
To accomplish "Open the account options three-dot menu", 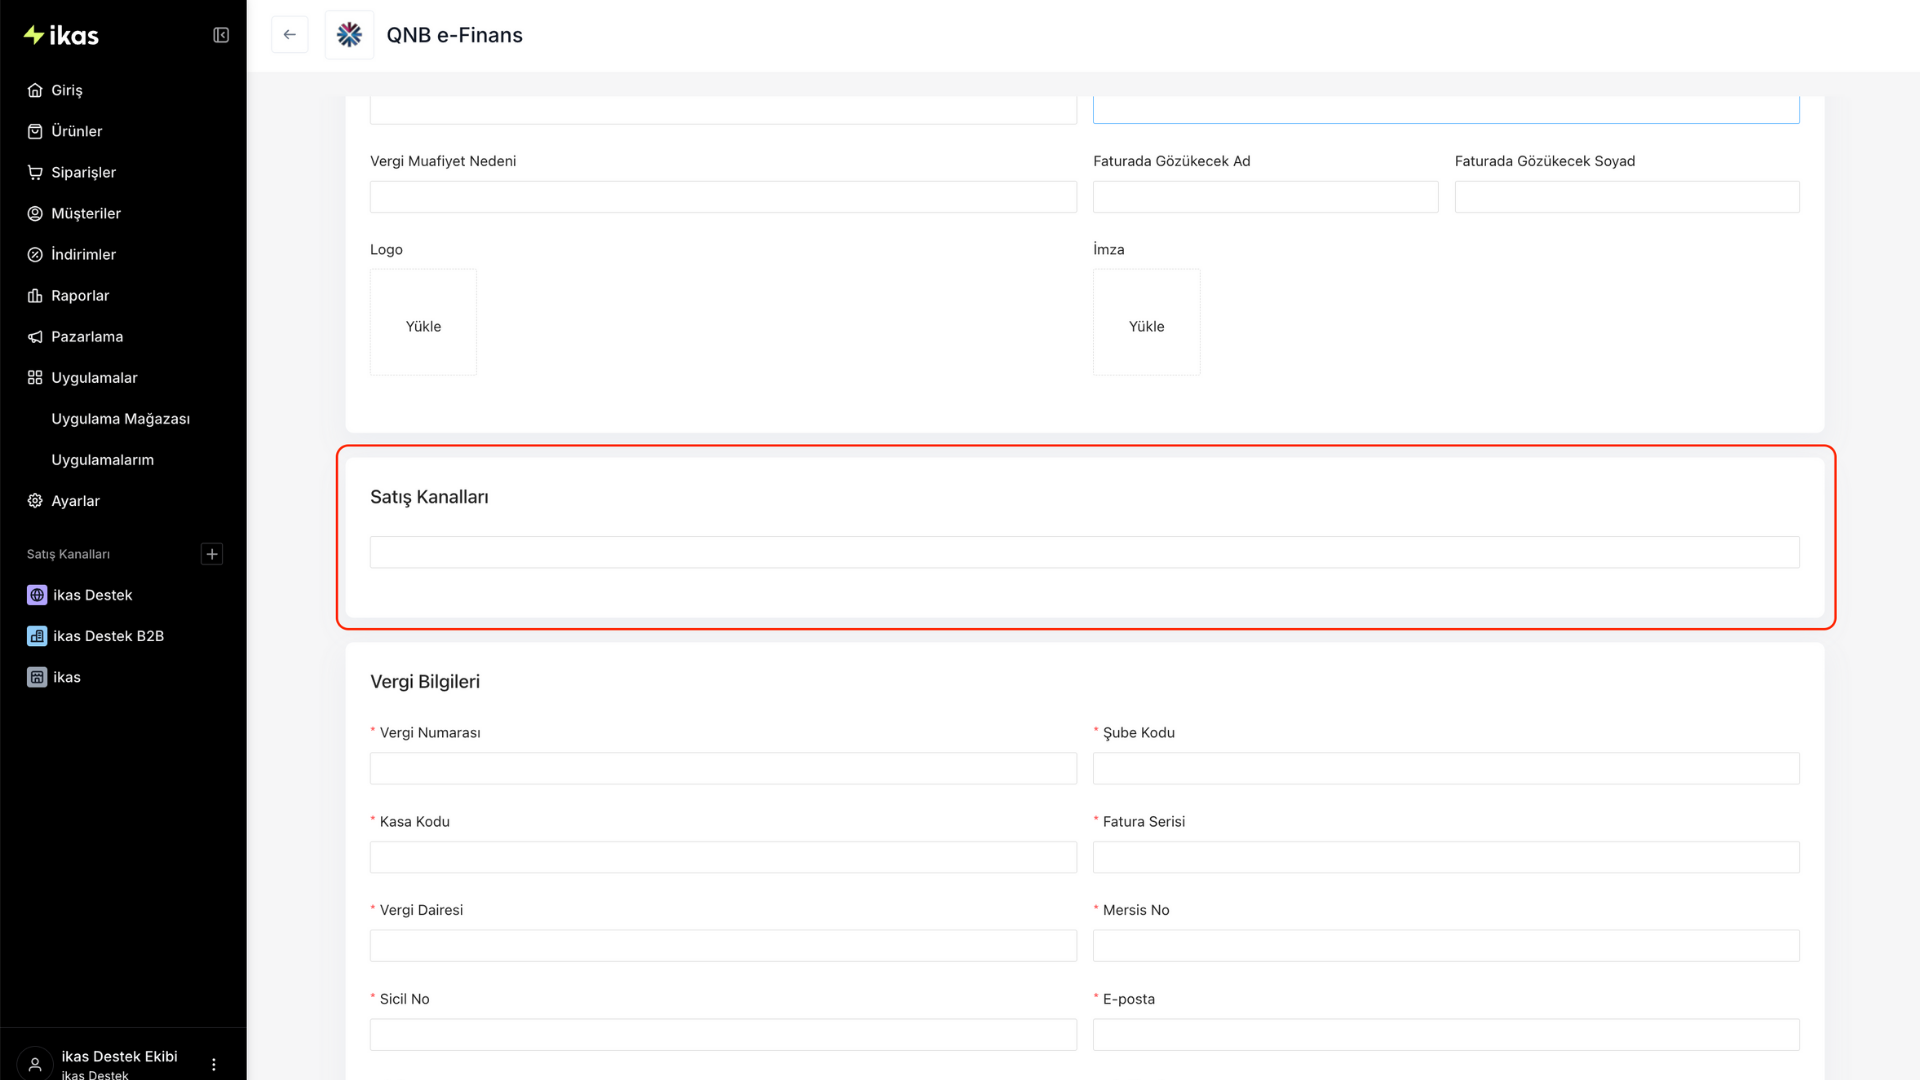I will tap(213, 1064).
